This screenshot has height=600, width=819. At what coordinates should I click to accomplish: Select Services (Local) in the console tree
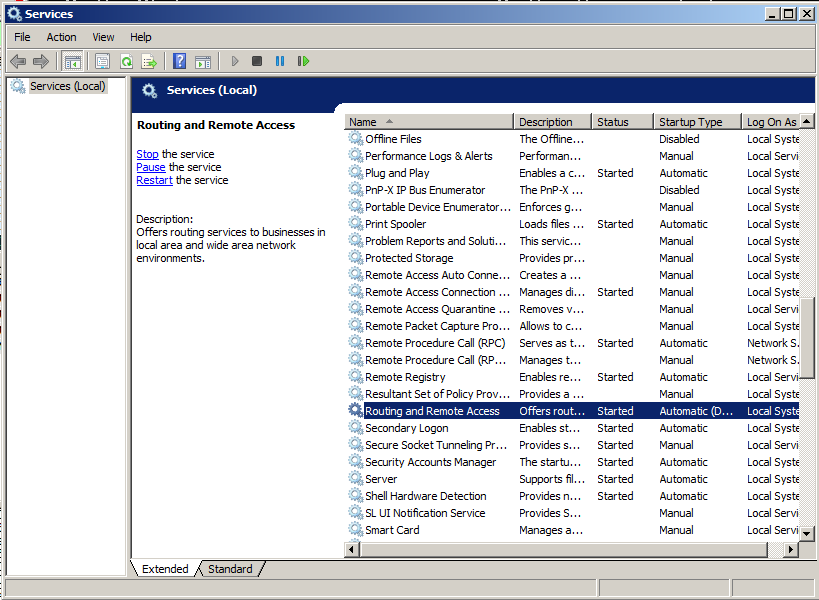pyautogui.click(x=66, y=86)
